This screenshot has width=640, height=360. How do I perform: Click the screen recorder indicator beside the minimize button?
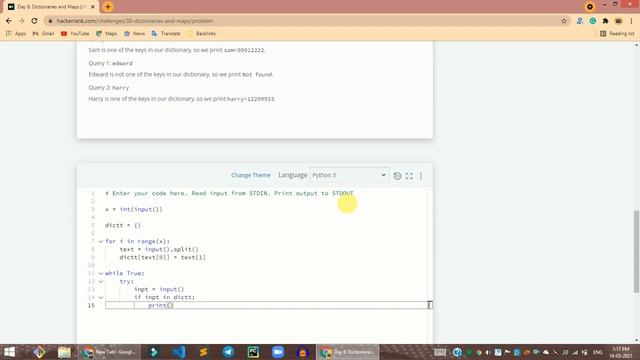[x=590, y=7]
